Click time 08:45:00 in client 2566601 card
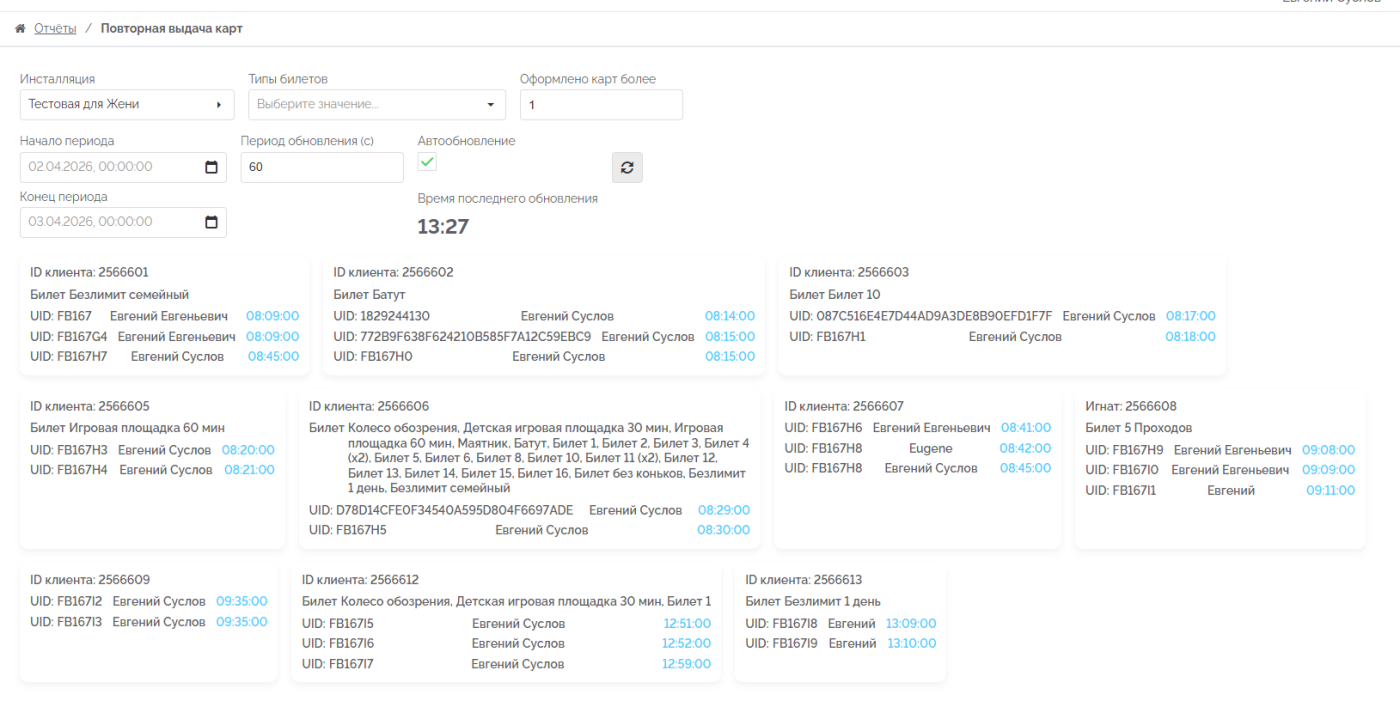 [x=272, y=356]
